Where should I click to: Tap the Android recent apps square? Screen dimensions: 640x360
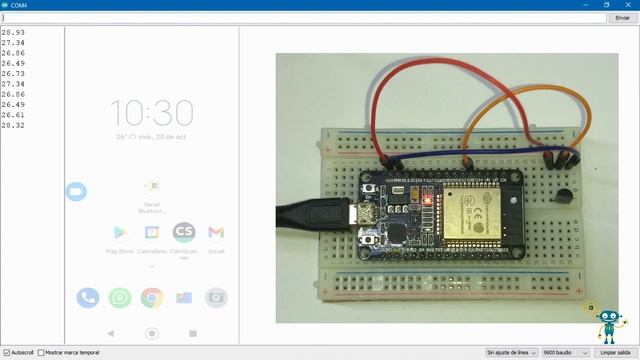(193, 333)
